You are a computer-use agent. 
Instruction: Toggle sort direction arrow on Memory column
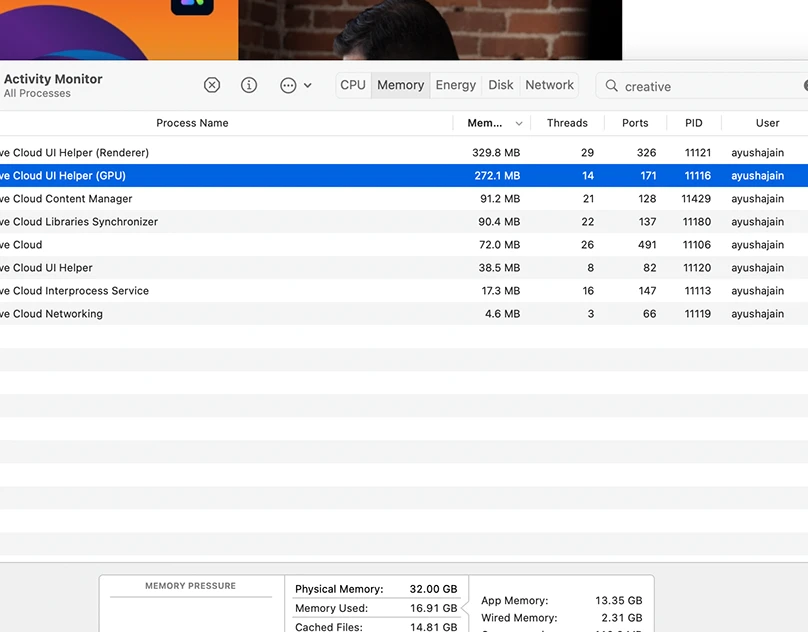tap(518, 124)
